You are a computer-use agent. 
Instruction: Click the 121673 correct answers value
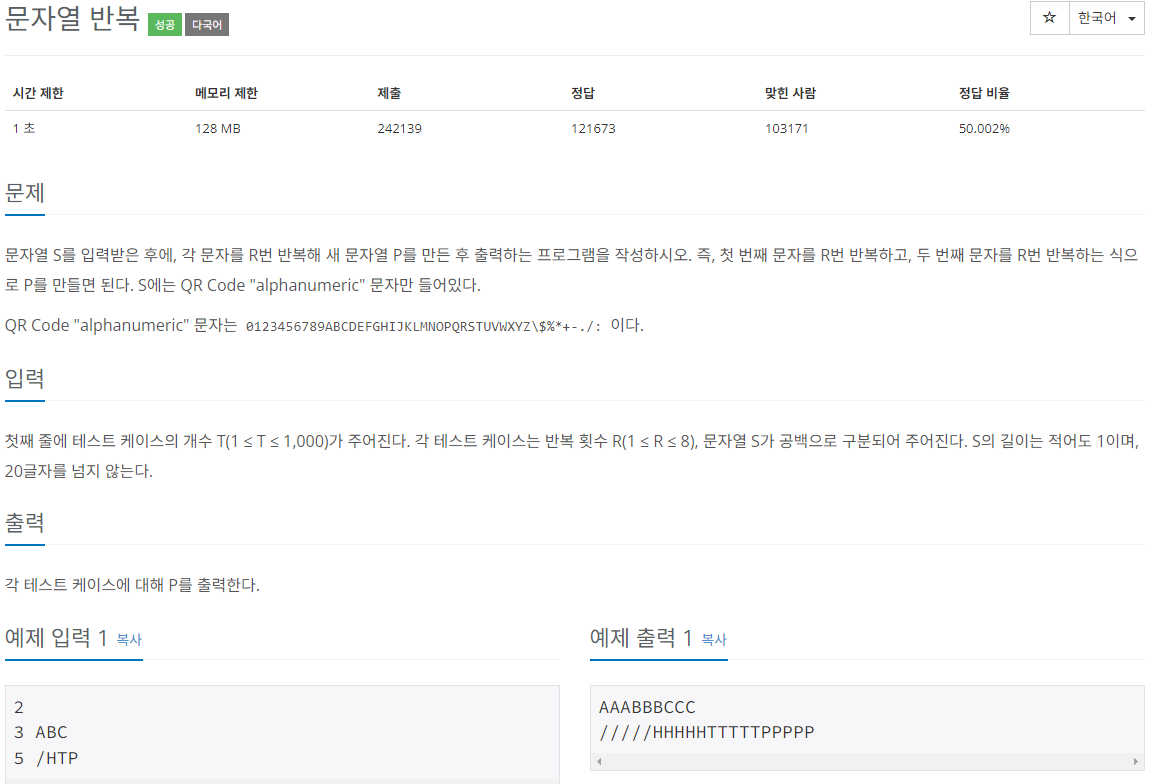tap(593, 128)
